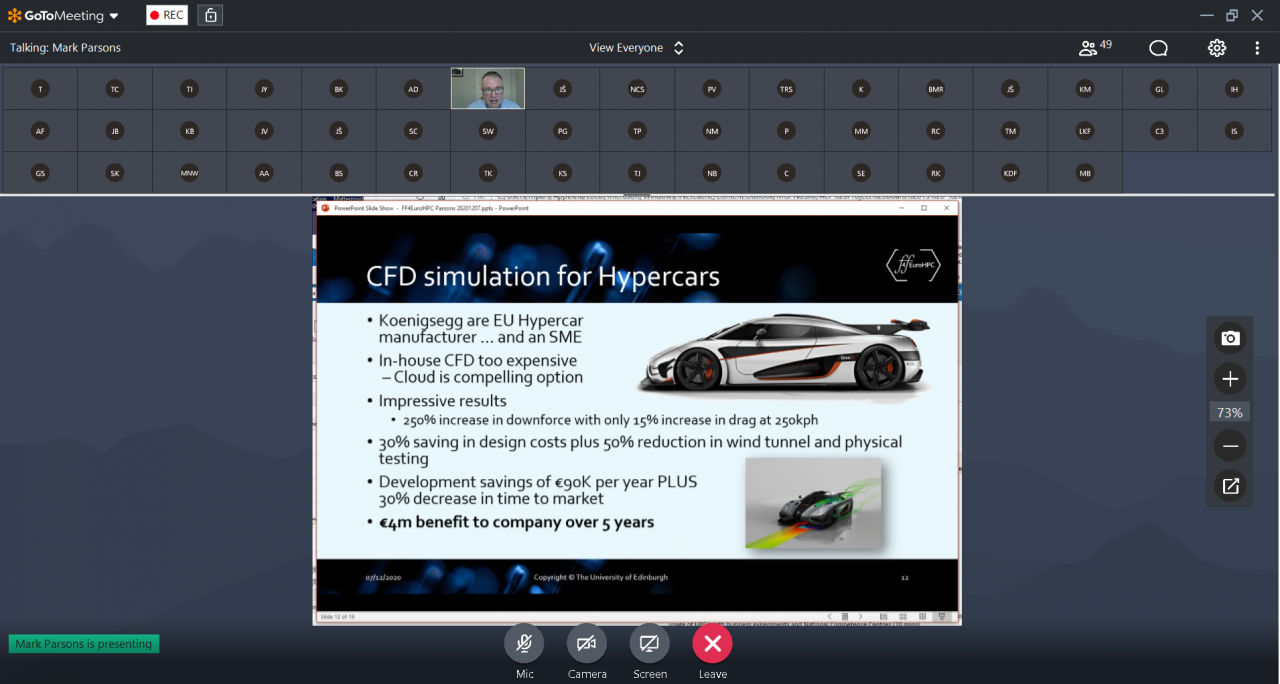Viewport: 1280px width, 684px height.
Task: Zoom in on shared screen with plus
Action: (1230, 379)
